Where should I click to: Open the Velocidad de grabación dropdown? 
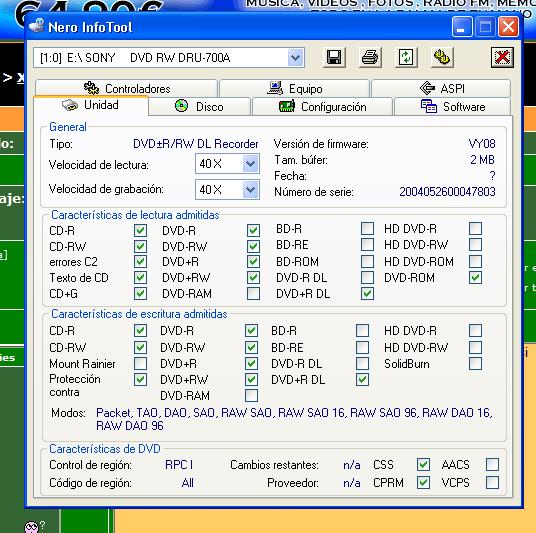251,190
